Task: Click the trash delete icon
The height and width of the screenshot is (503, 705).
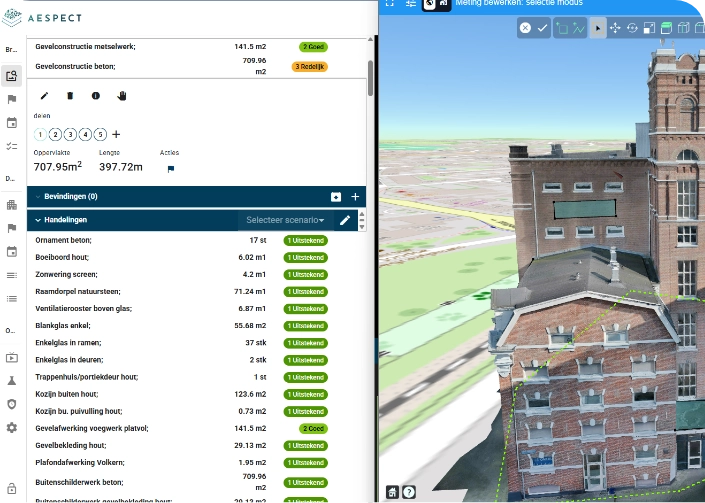Action: 70,96
